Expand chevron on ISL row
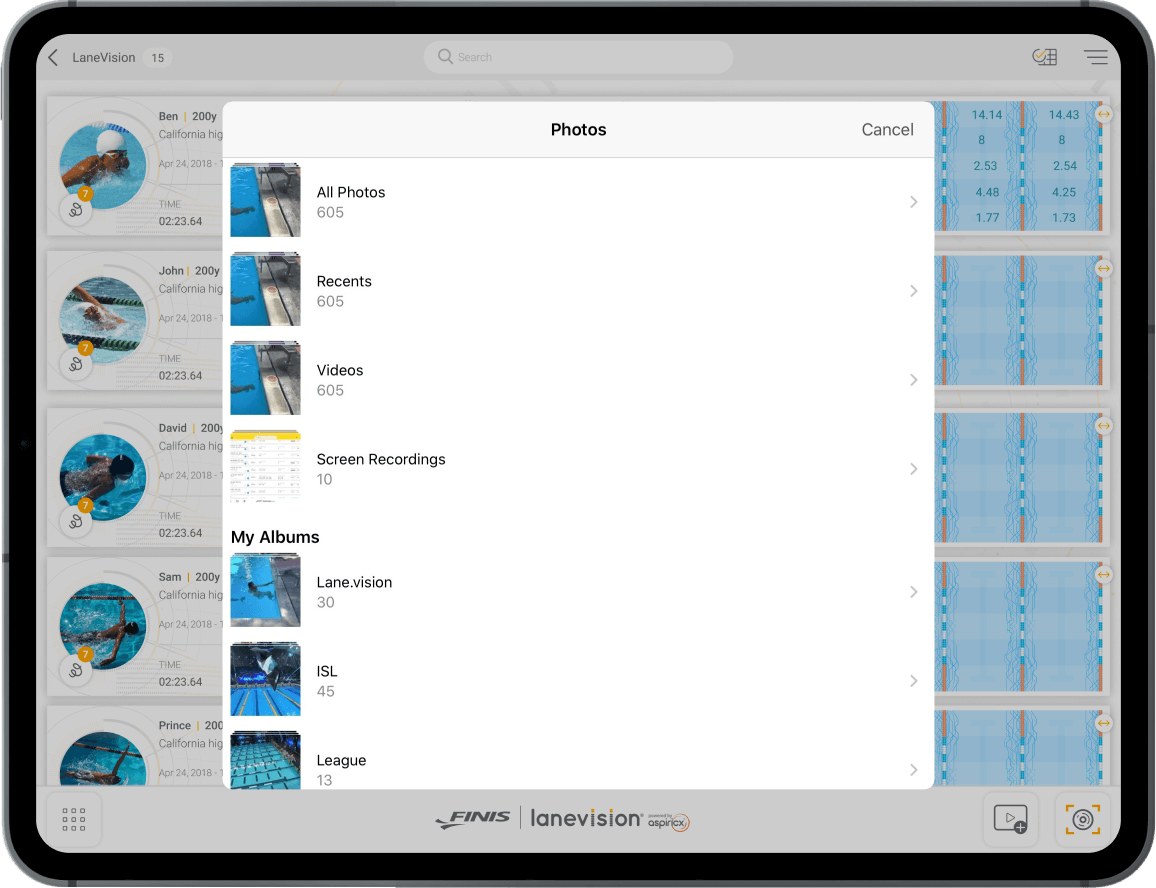This screenshot has height=888, width=1156. pyautogui.click(x=913, y=681)
